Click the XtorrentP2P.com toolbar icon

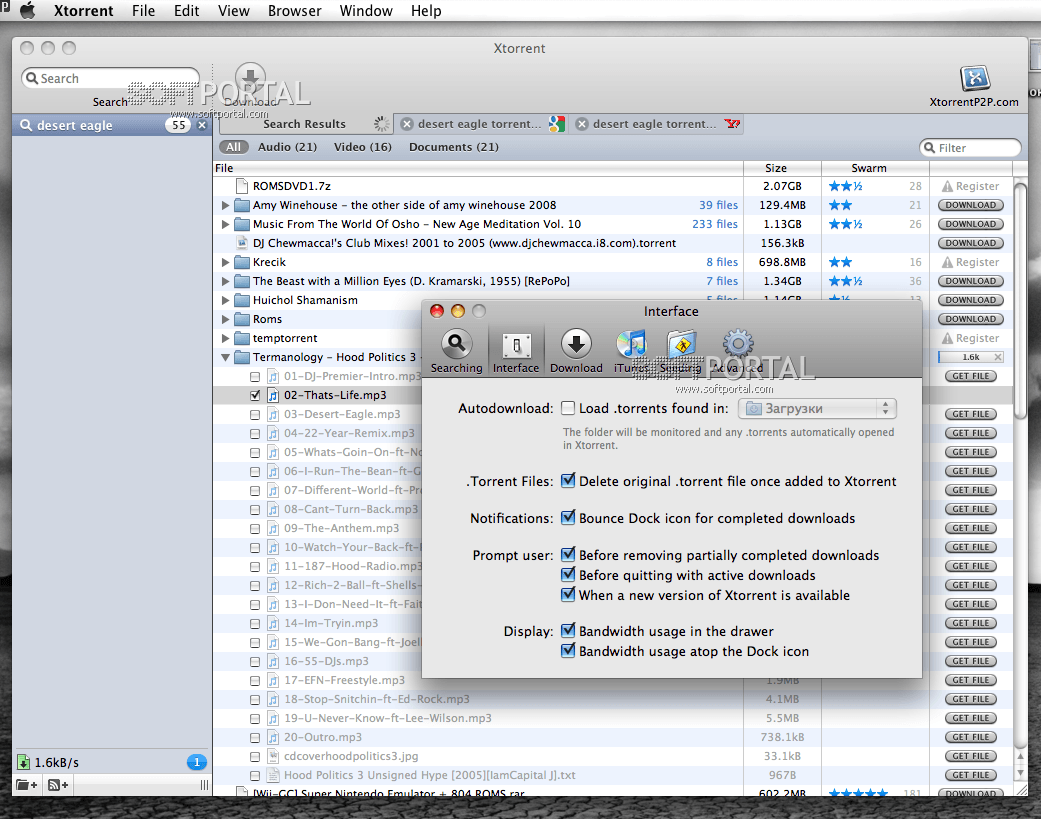974,78
